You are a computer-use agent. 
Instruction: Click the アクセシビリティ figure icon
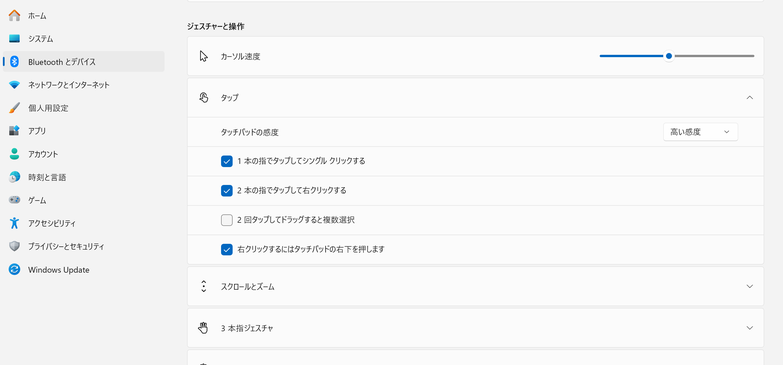click(14, 223)
